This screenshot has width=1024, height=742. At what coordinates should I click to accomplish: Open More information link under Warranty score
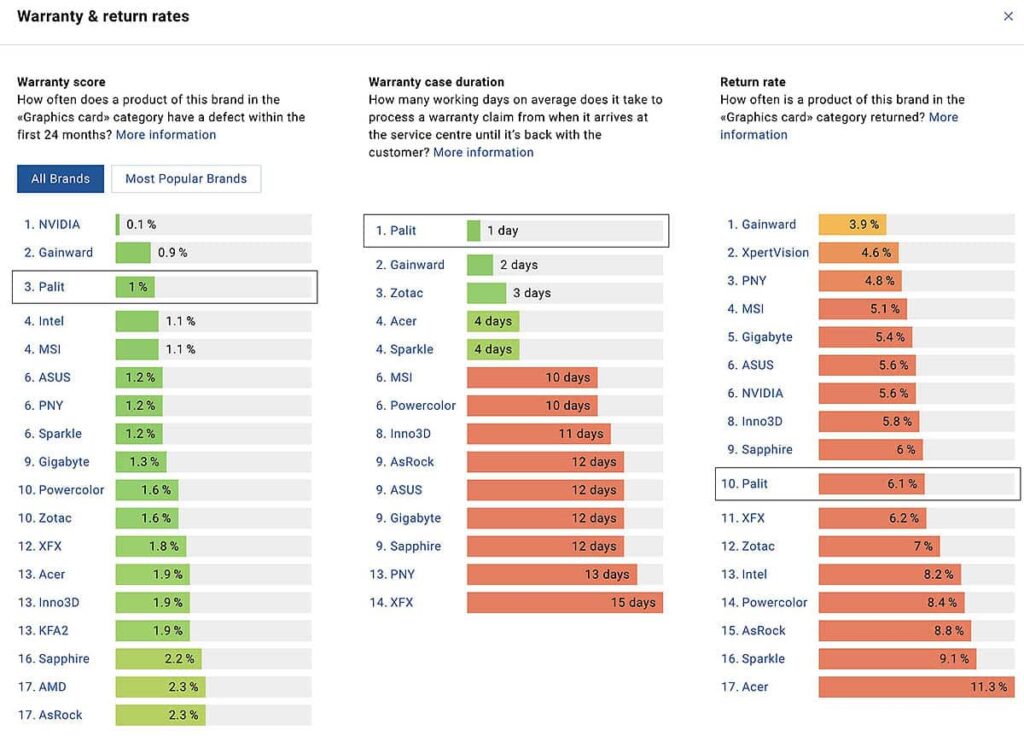166,135
